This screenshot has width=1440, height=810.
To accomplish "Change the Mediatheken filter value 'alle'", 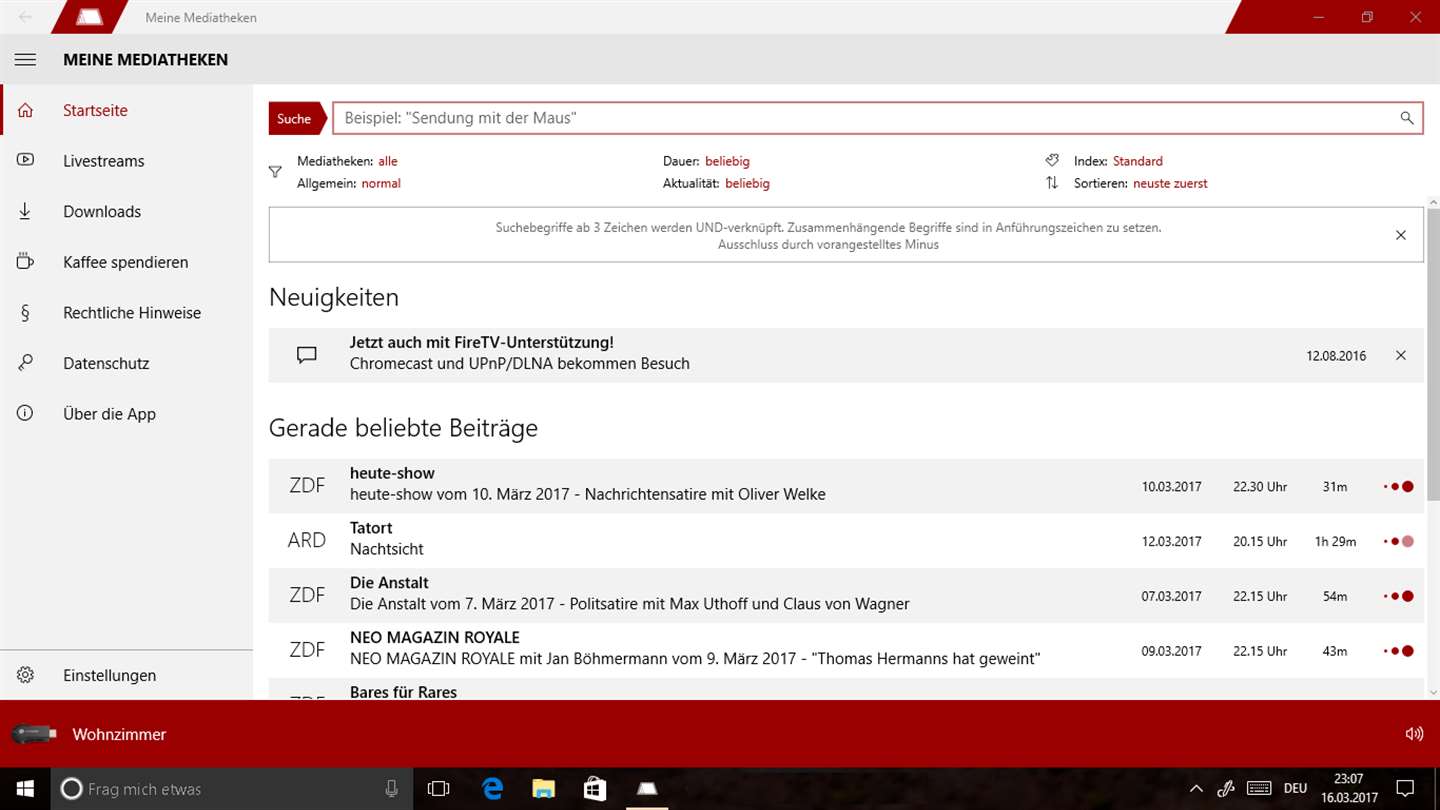I will 388,161.
